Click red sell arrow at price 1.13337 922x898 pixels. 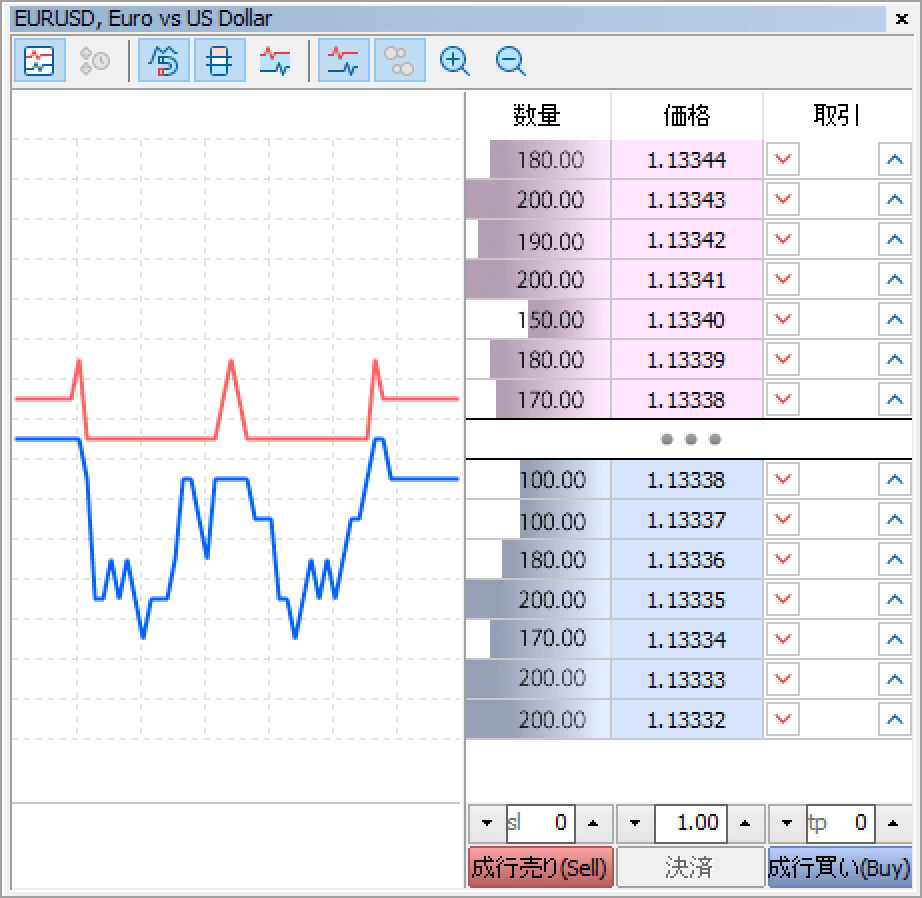click(x=783, y=519)
